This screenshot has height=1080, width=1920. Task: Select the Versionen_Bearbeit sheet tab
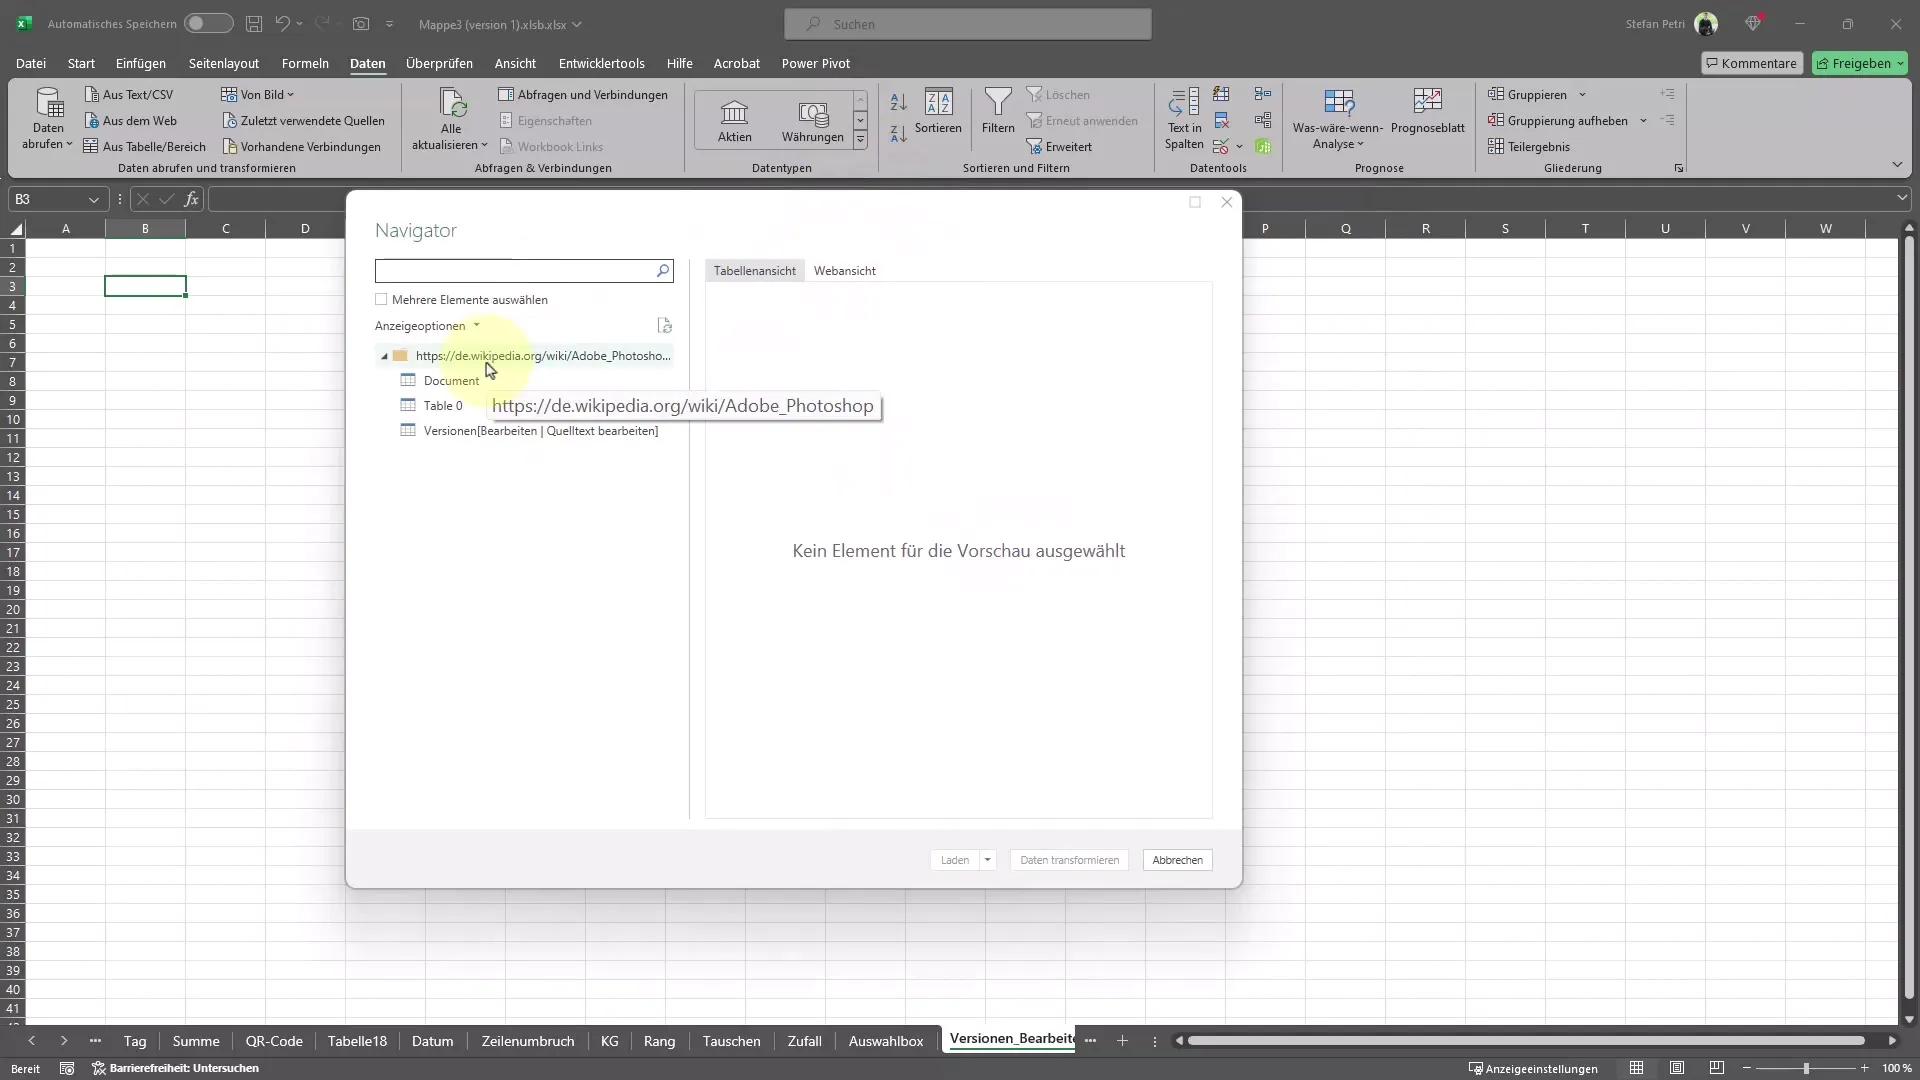click(1011, 1040)
